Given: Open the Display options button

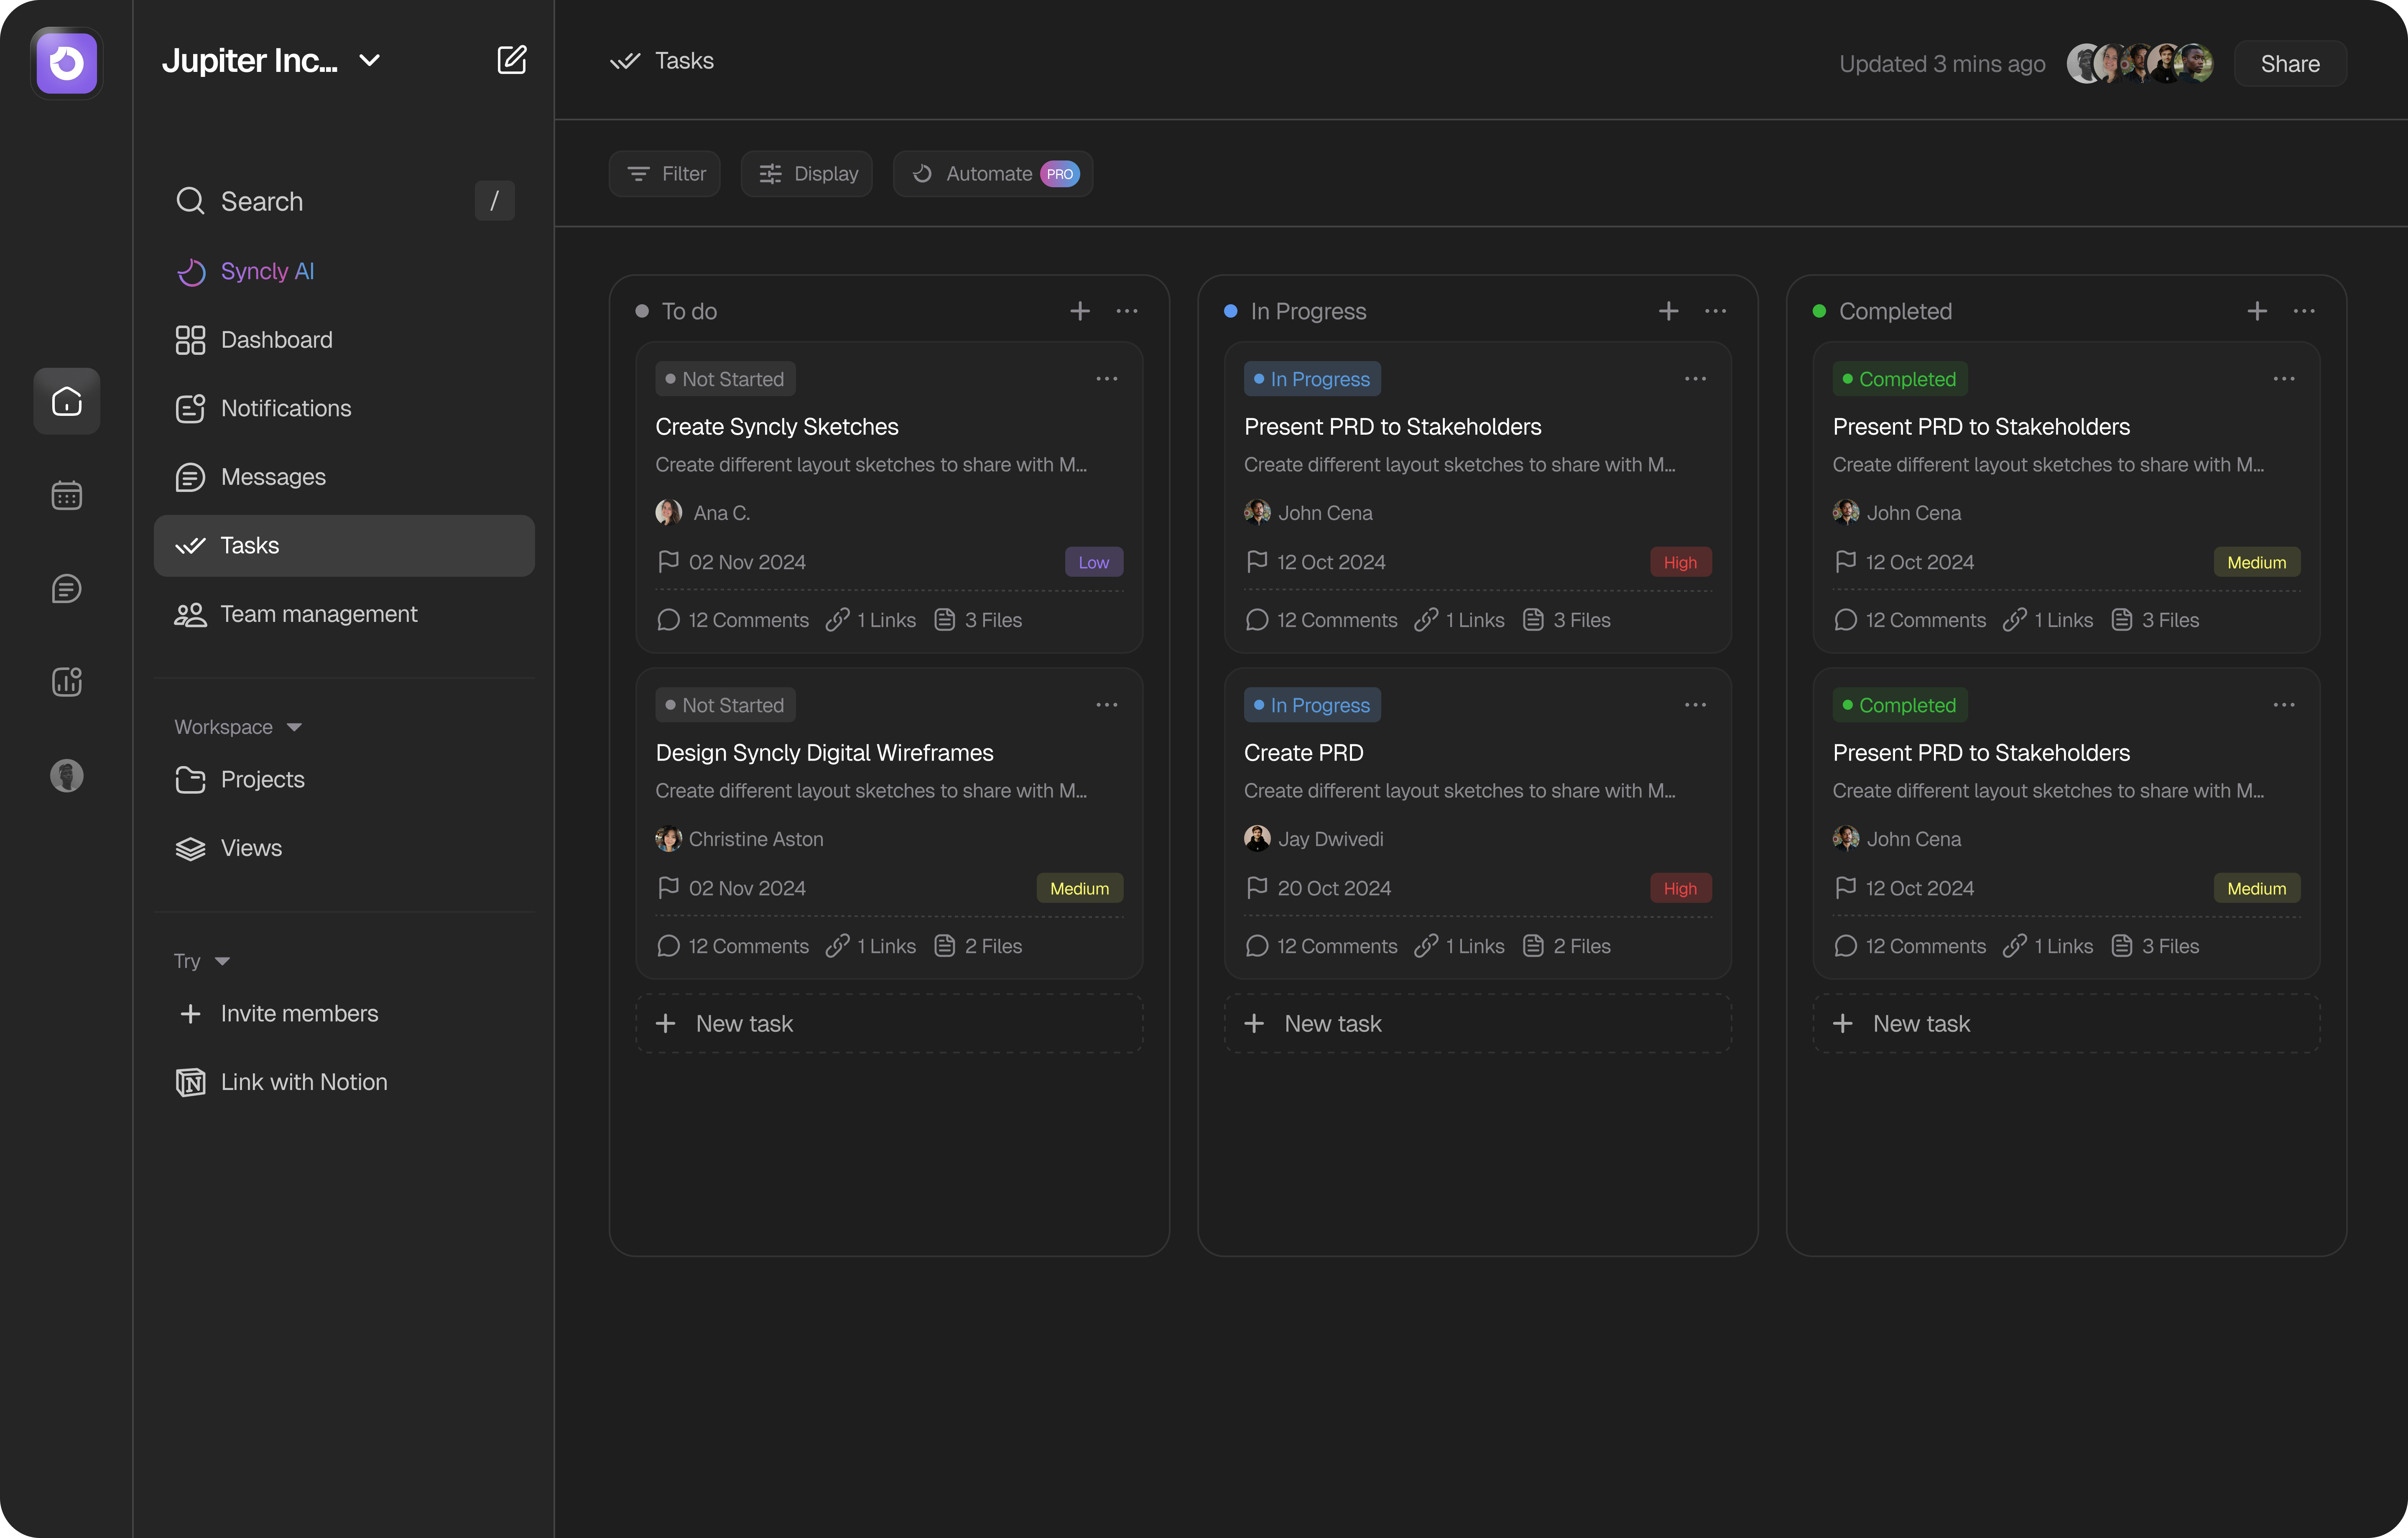Looking at the screenshot, I should pos(807,174).
